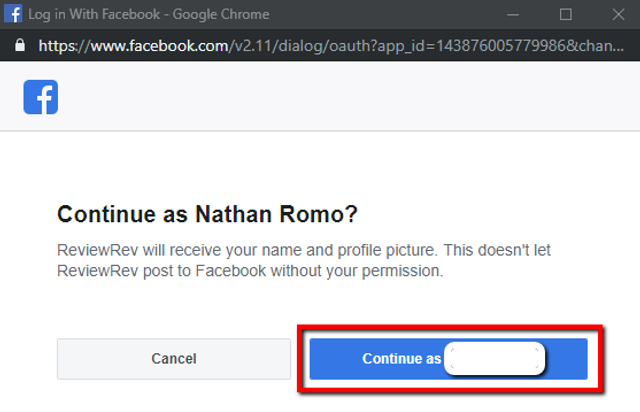Click the ReviewRev permission description text
Screen dimensions: 640x412
[x=304, y=261]
